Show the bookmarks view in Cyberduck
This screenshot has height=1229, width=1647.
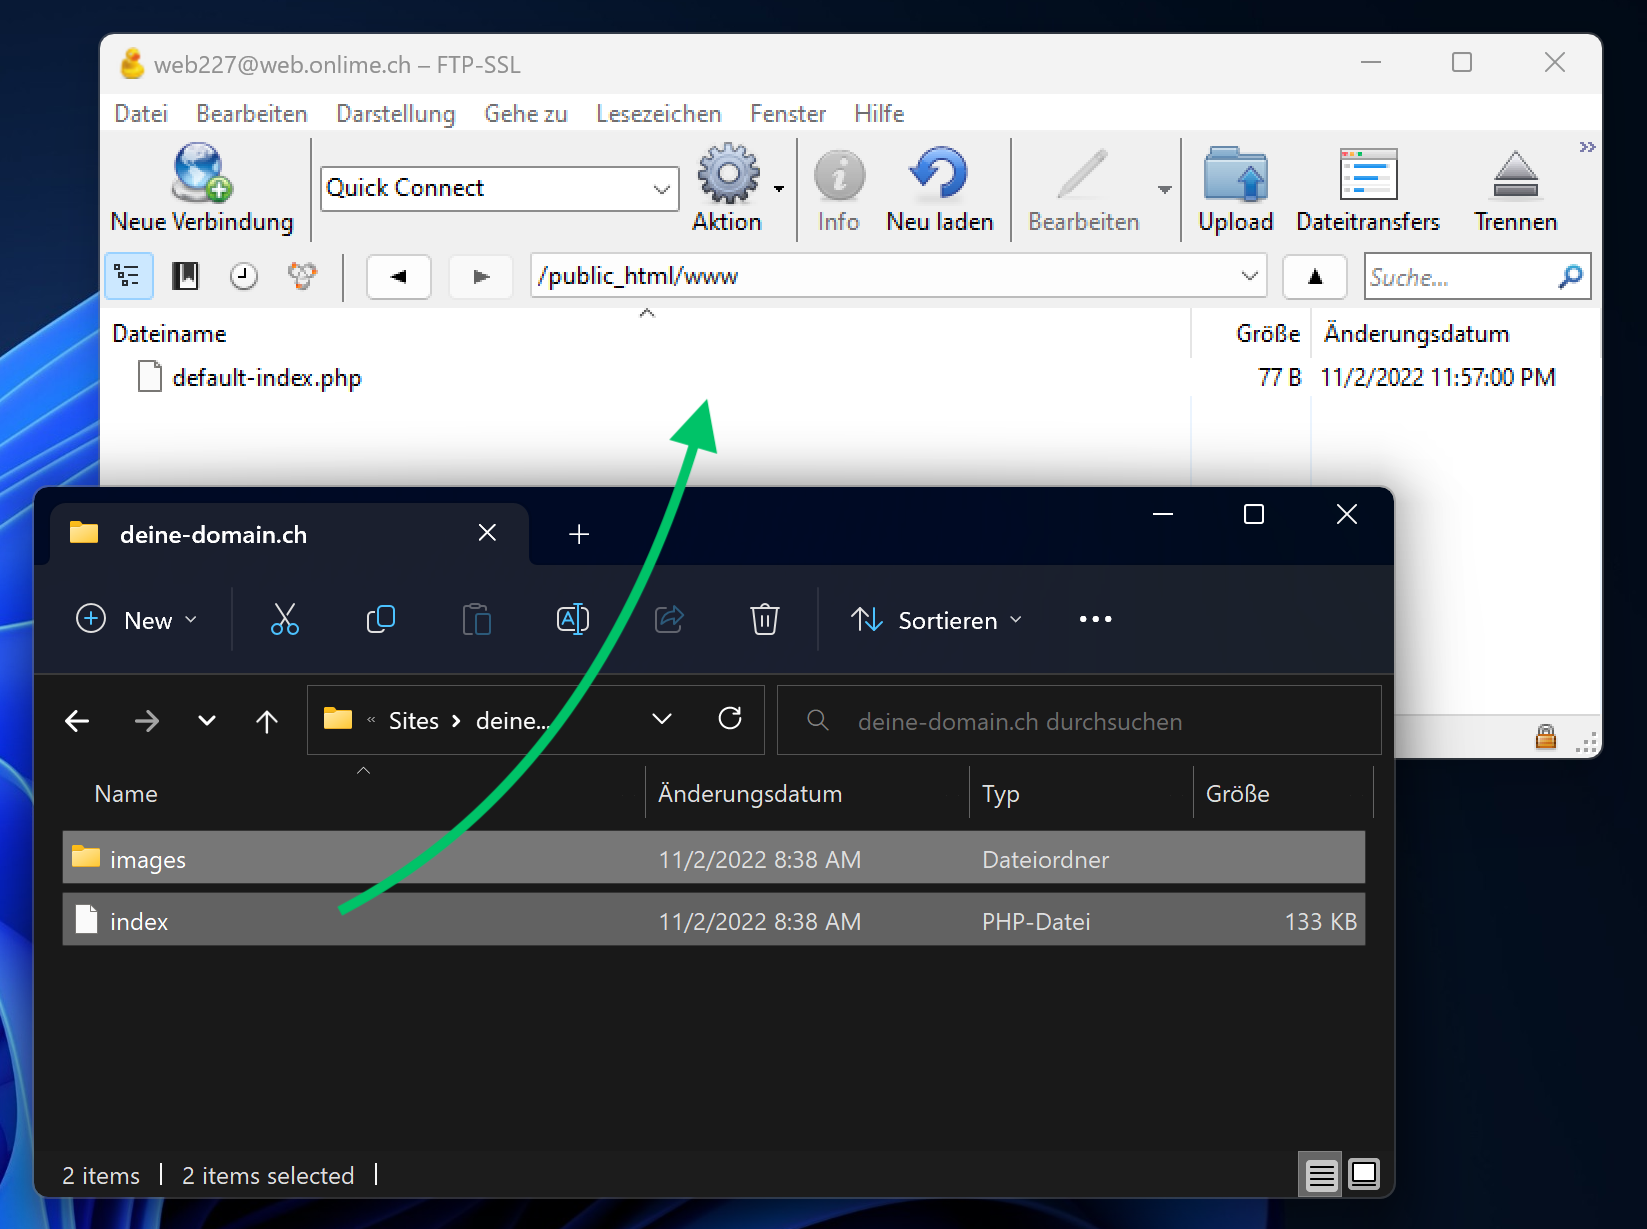[186, 276]
